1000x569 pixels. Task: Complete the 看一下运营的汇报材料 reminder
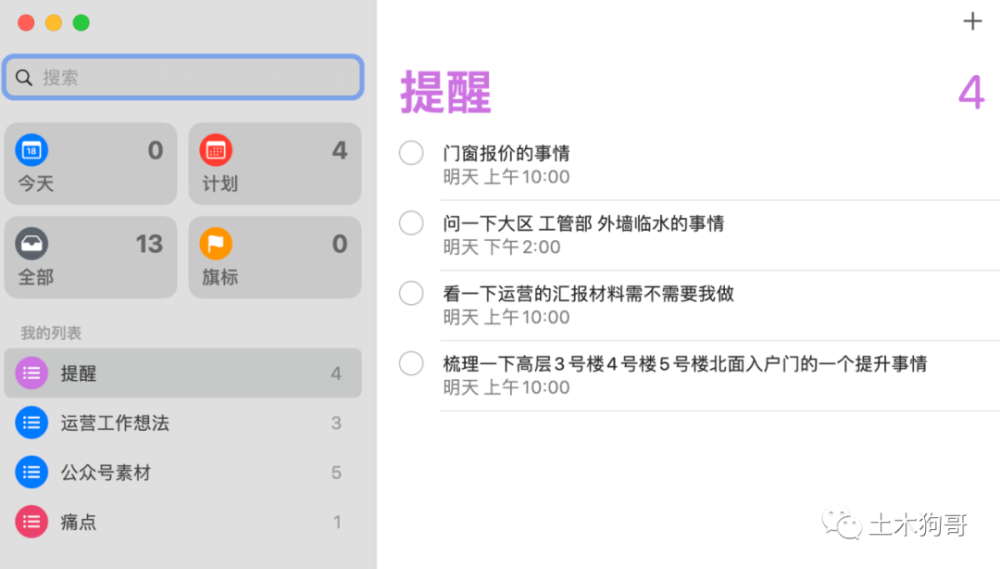(x=411, y=293)
